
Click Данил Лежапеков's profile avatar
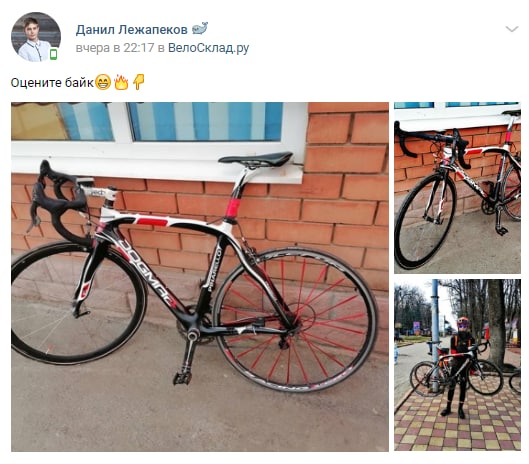coord(36,37)
